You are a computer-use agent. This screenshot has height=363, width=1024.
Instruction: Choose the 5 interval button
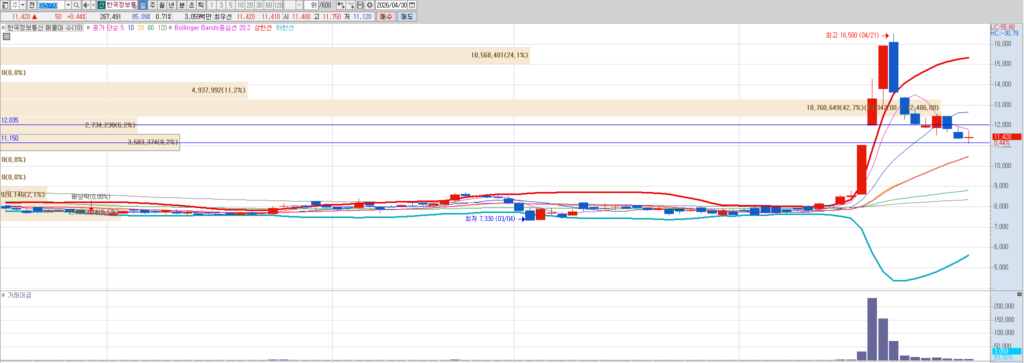[231, 5]
